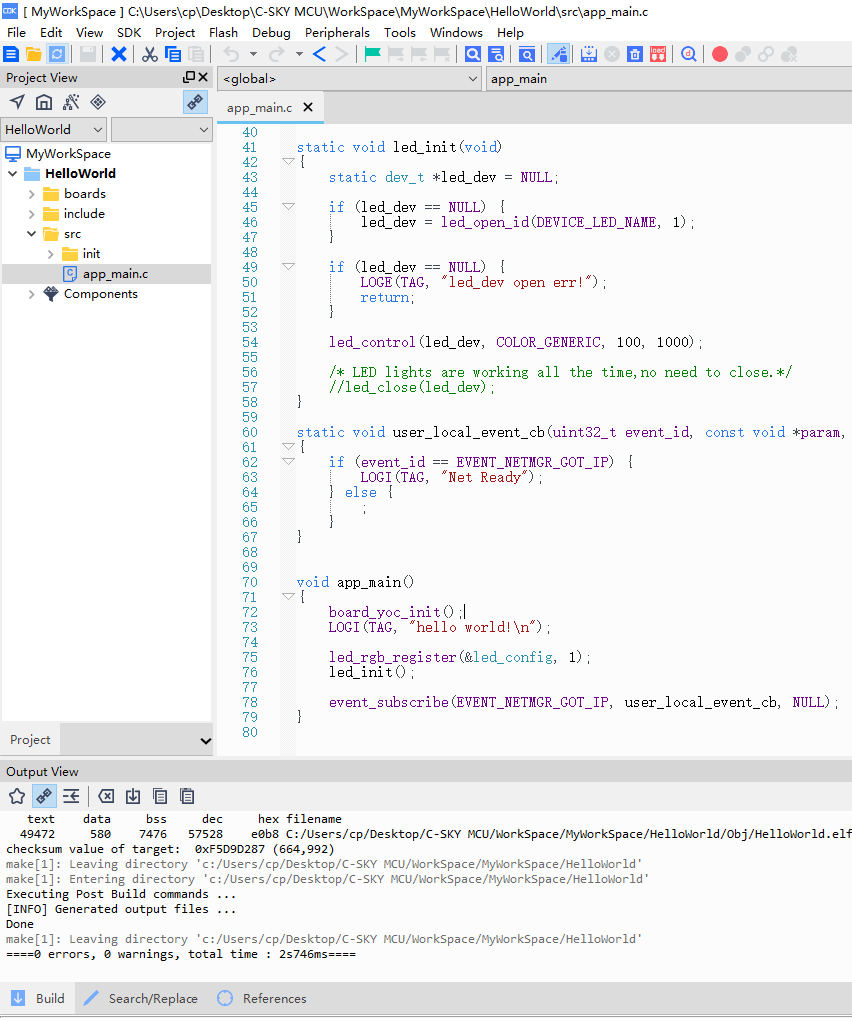Click the scissors Cut icon

tap(150, 55)
